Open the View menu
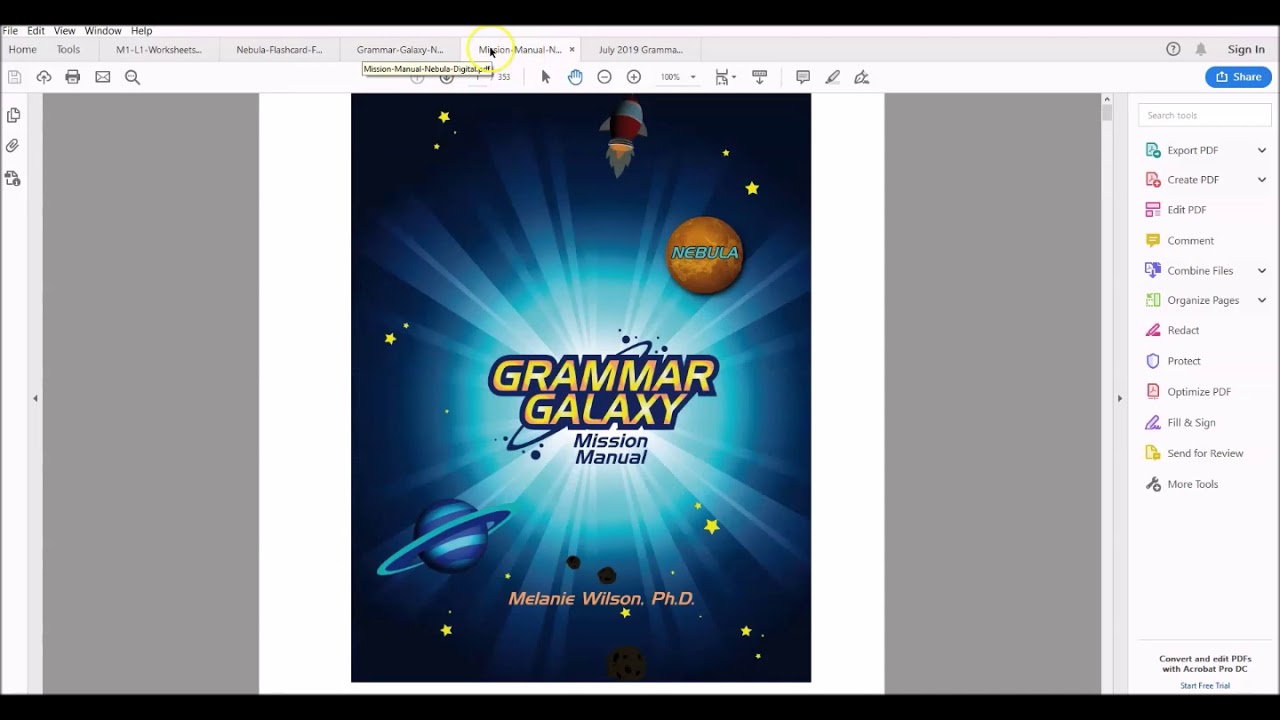This screenshot has height=720, width=1280. (64, 31)
